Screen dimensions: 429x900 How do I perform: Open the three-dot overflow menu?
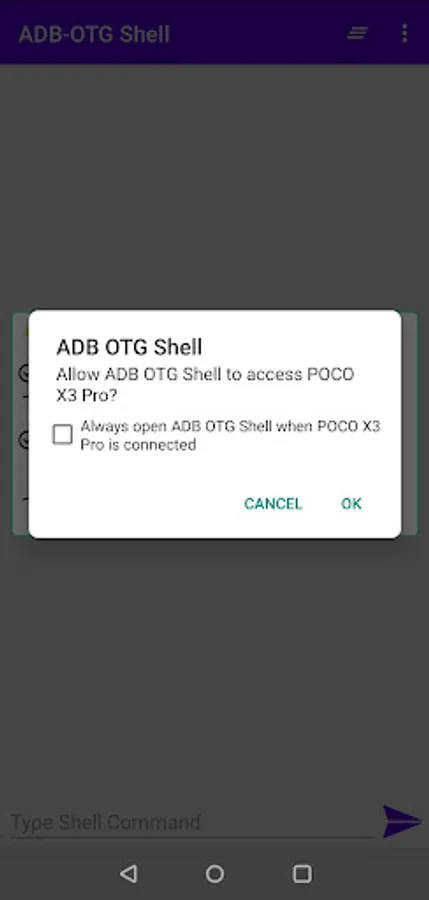(x=404, y=33)
